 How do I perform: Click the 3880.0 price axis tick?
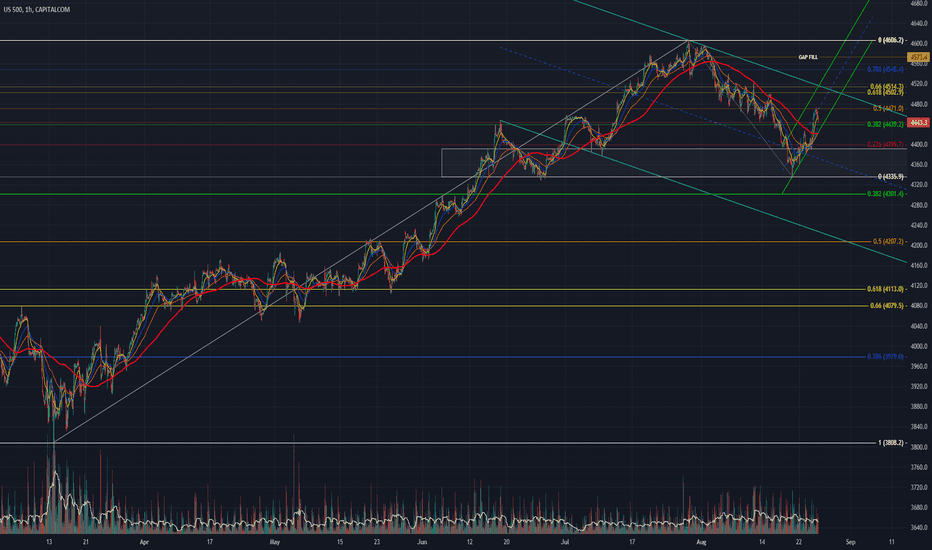click(x=918, y=407)
